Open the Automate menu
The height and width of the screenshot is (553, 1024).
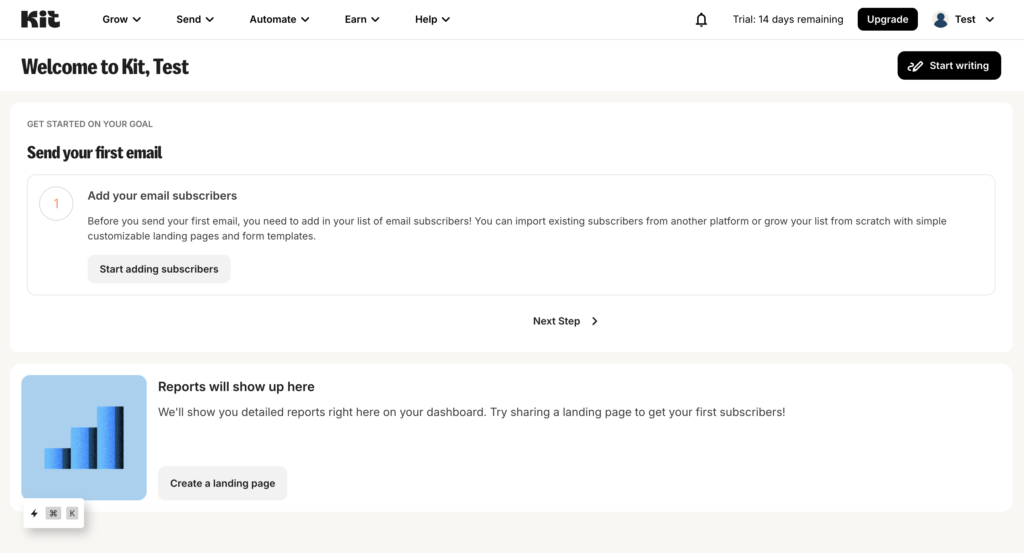pos(280,20)
